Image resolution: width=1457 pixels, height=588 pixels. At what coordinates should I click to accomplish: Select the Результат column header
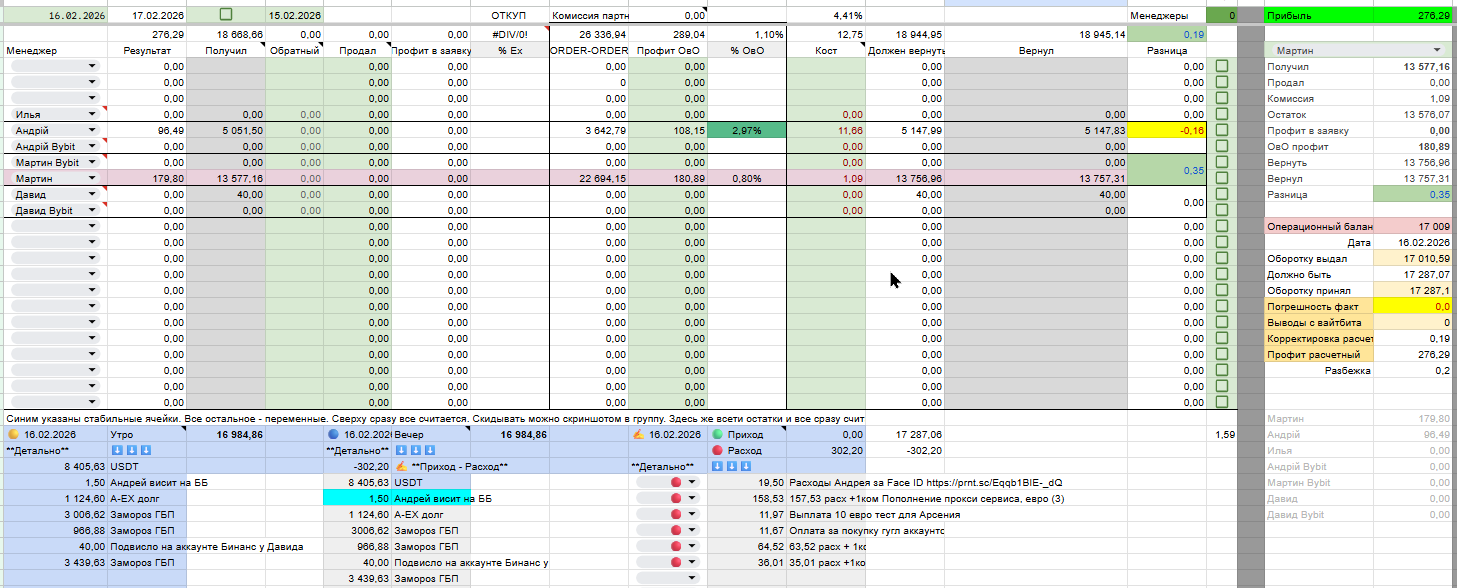point(146,50)
